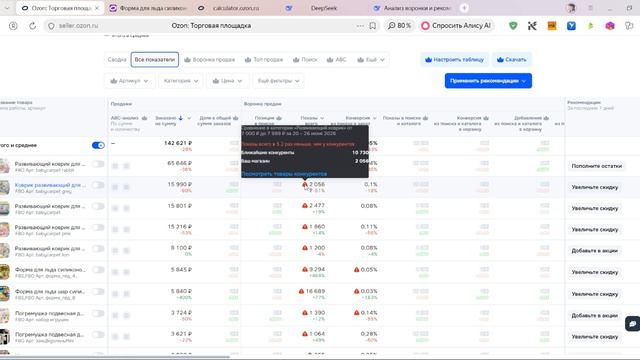Viewport: 640px width, 360px height.
Task: Open the three-dot menu in address bar
Action: coord(360,26)
